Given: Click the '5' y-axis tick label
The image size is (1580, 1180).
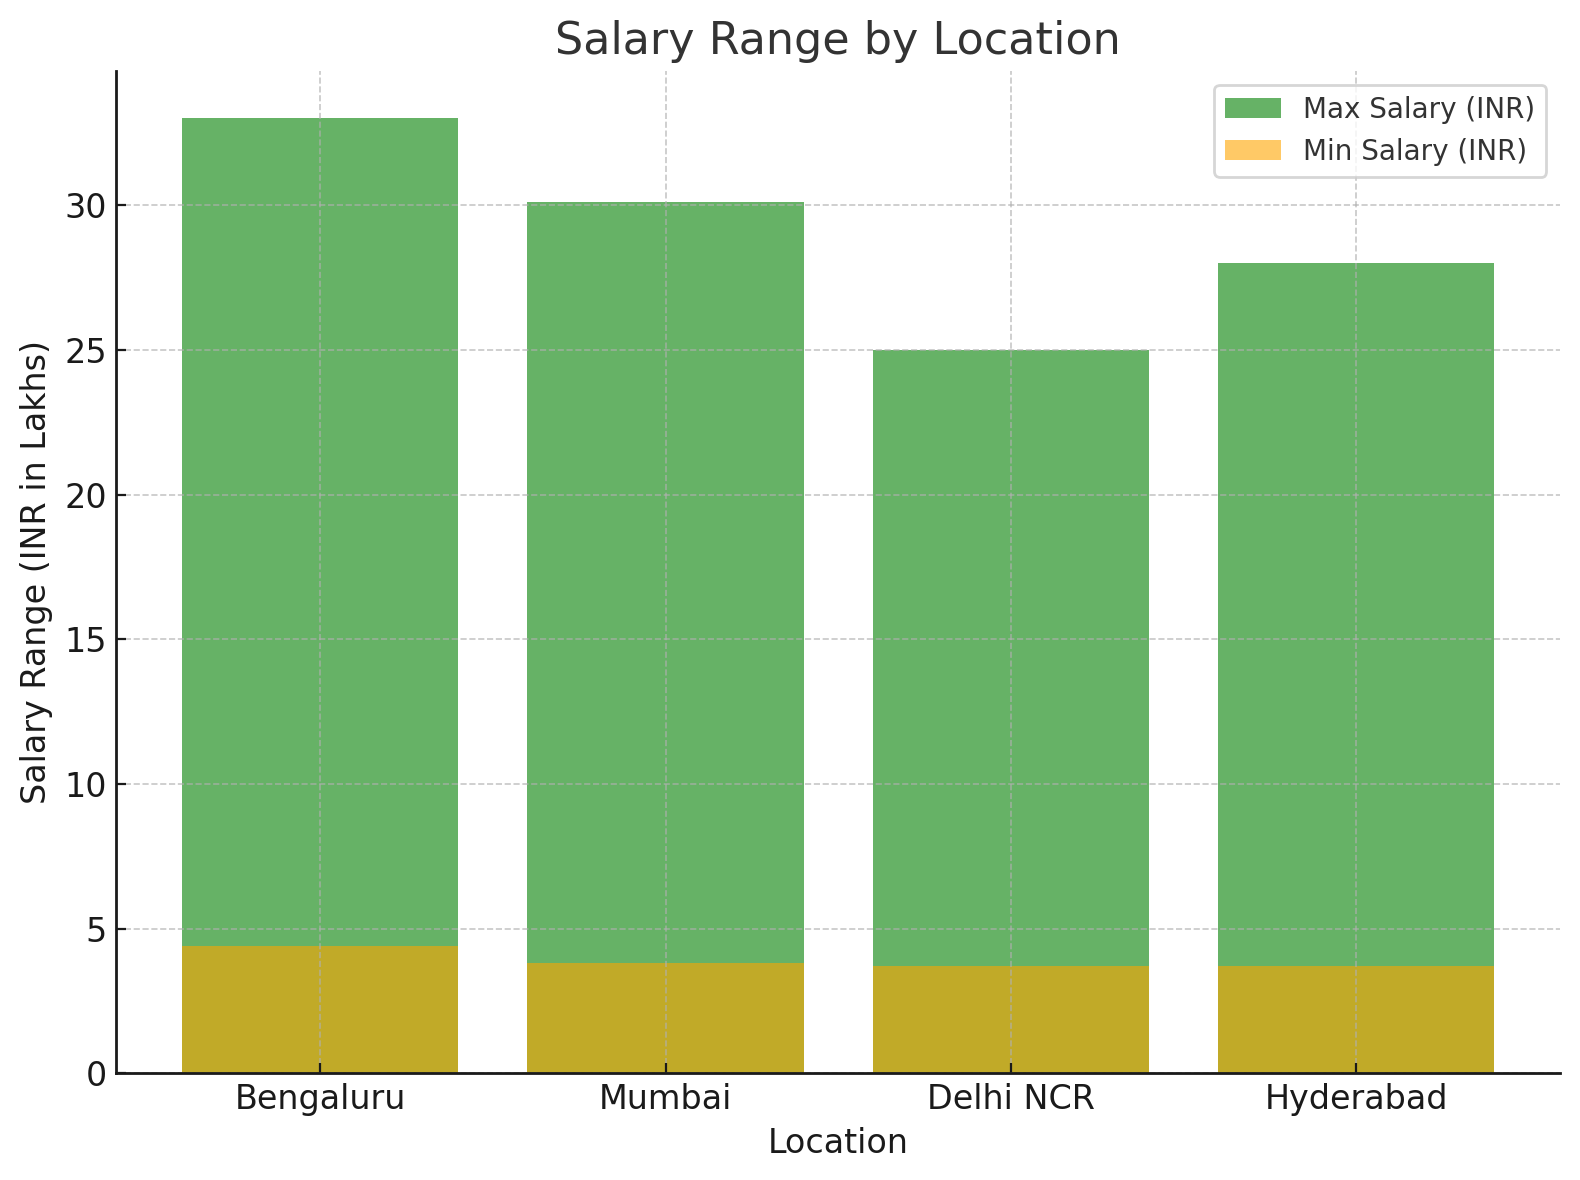Looking at the screenshot, I should [97, 929].
